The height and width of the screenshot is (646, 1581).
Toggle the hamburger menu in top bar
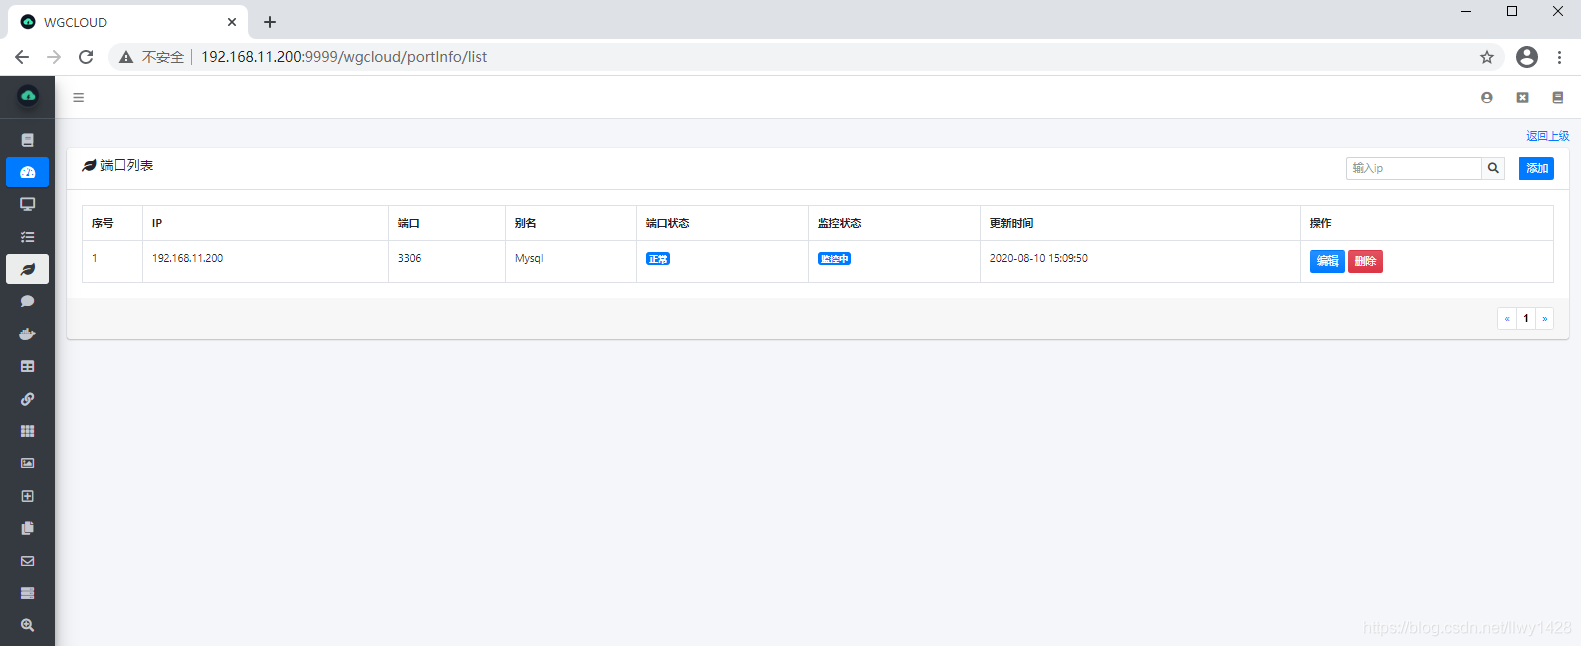click(x=78, y=98)
